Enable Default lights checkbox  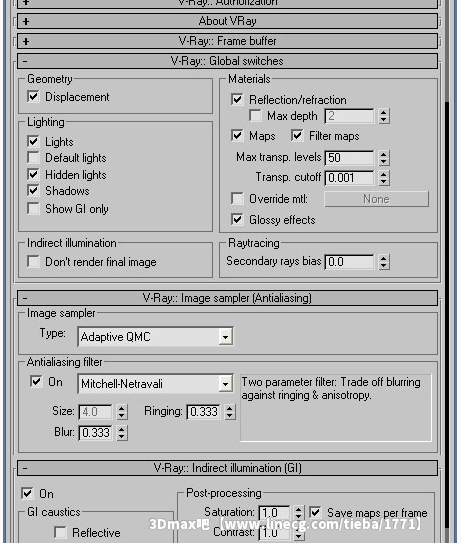coord(33,158)
